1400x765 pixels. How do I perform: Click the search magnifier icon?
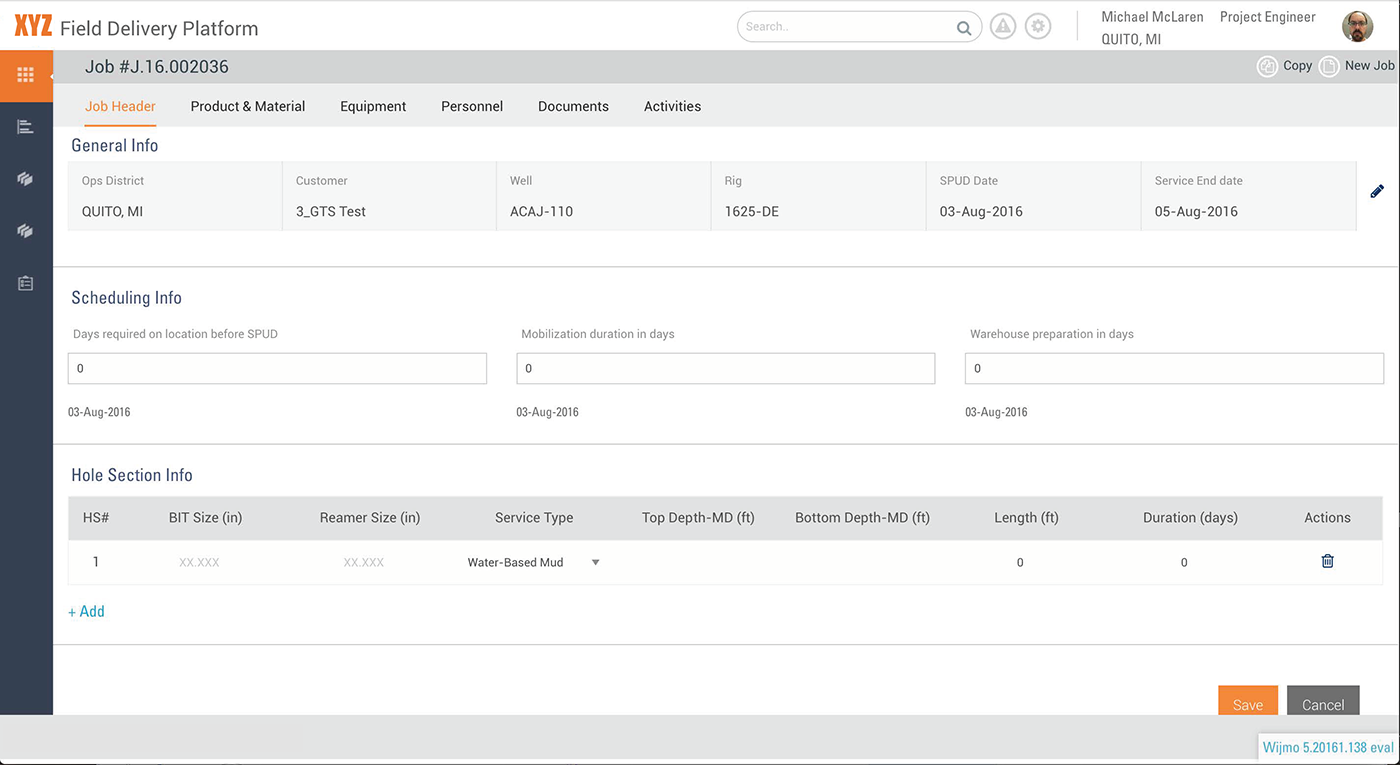click(964, 28)
